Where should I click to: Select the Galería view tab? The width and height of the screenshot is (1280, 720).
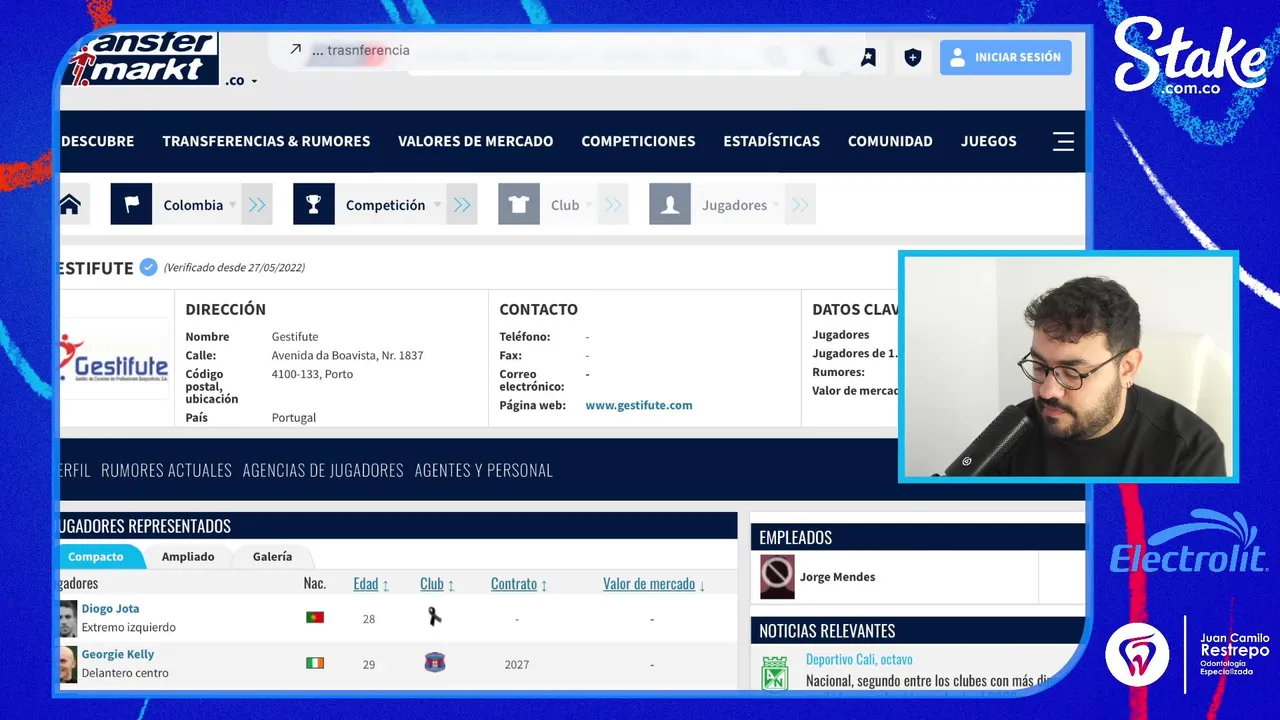click(272, 556)
